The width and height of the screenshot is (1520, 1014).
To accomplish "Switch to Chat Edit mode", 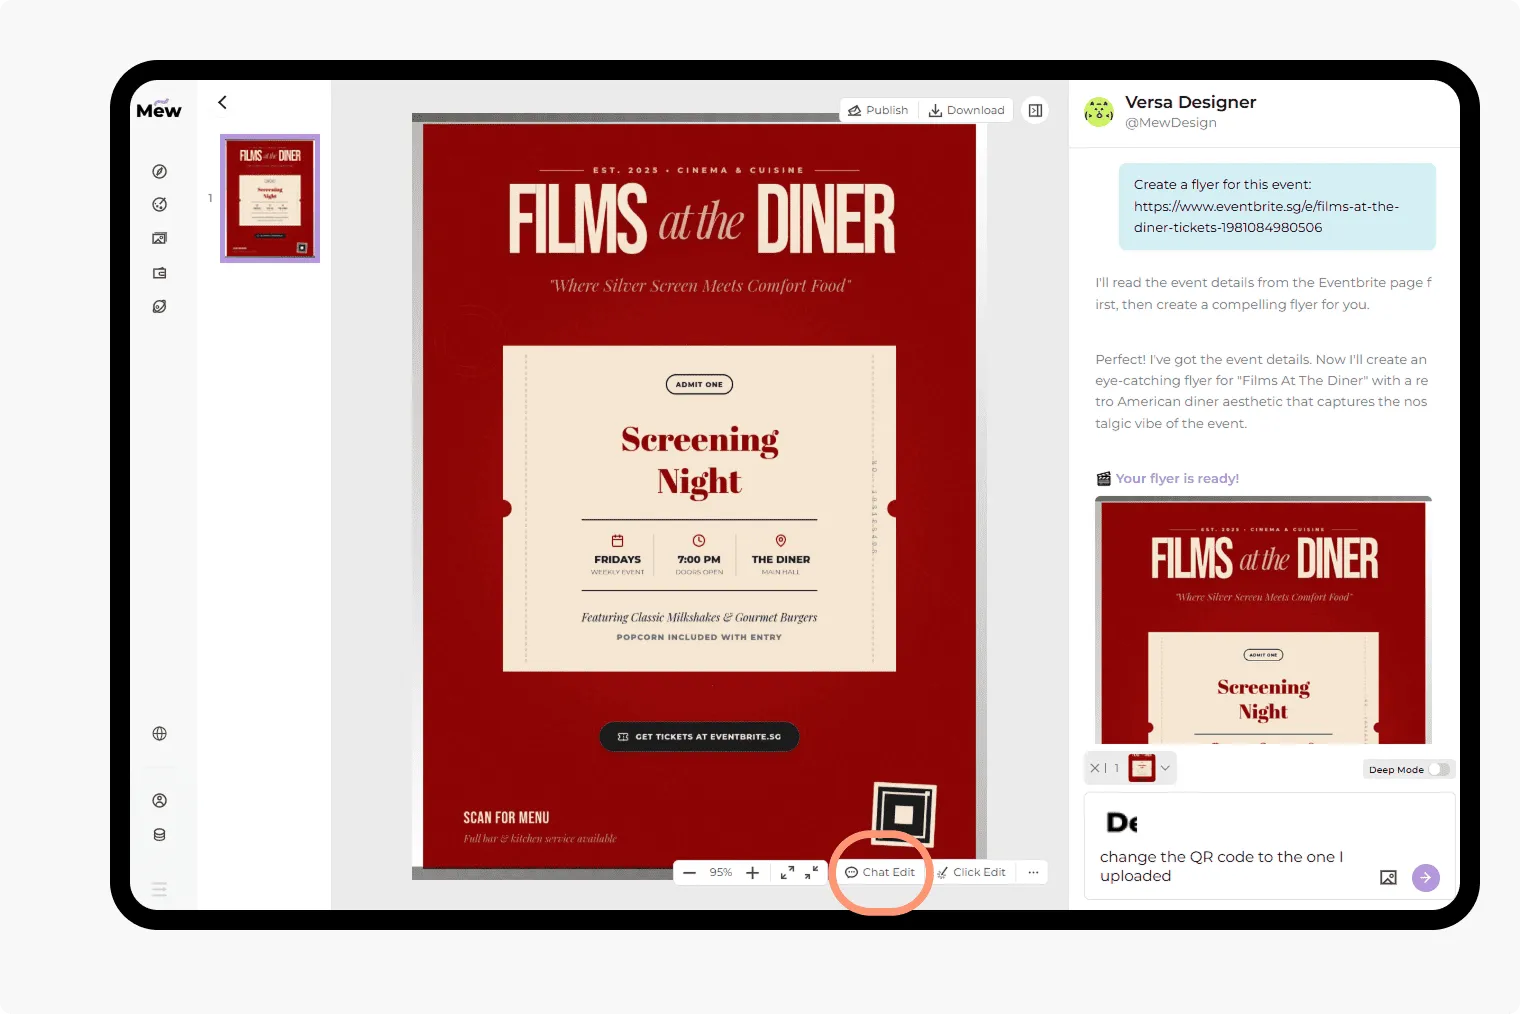I will tap(880, 873).
